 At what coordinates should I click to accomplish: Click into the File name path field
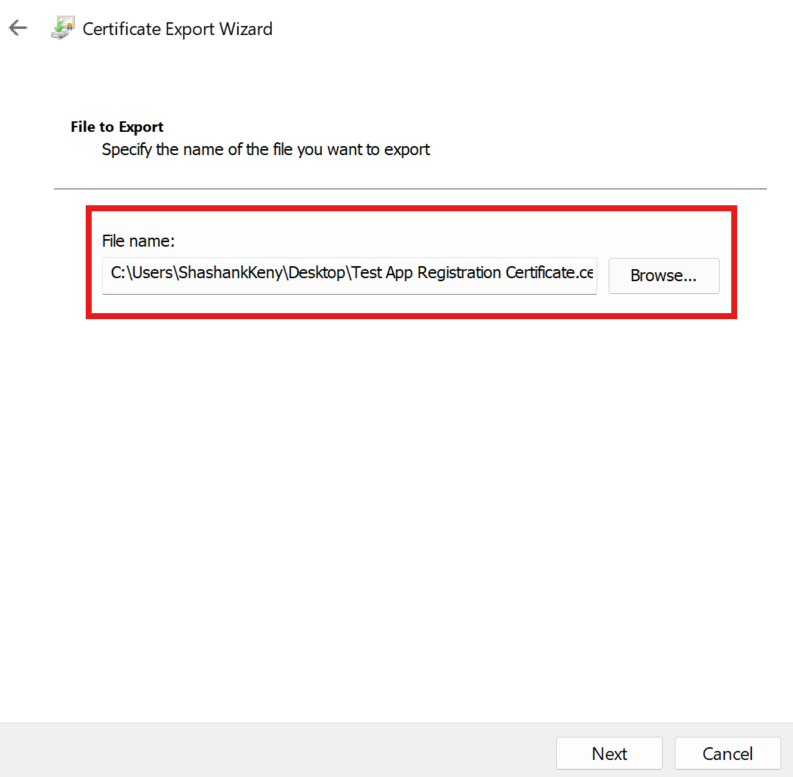[349, 275]
